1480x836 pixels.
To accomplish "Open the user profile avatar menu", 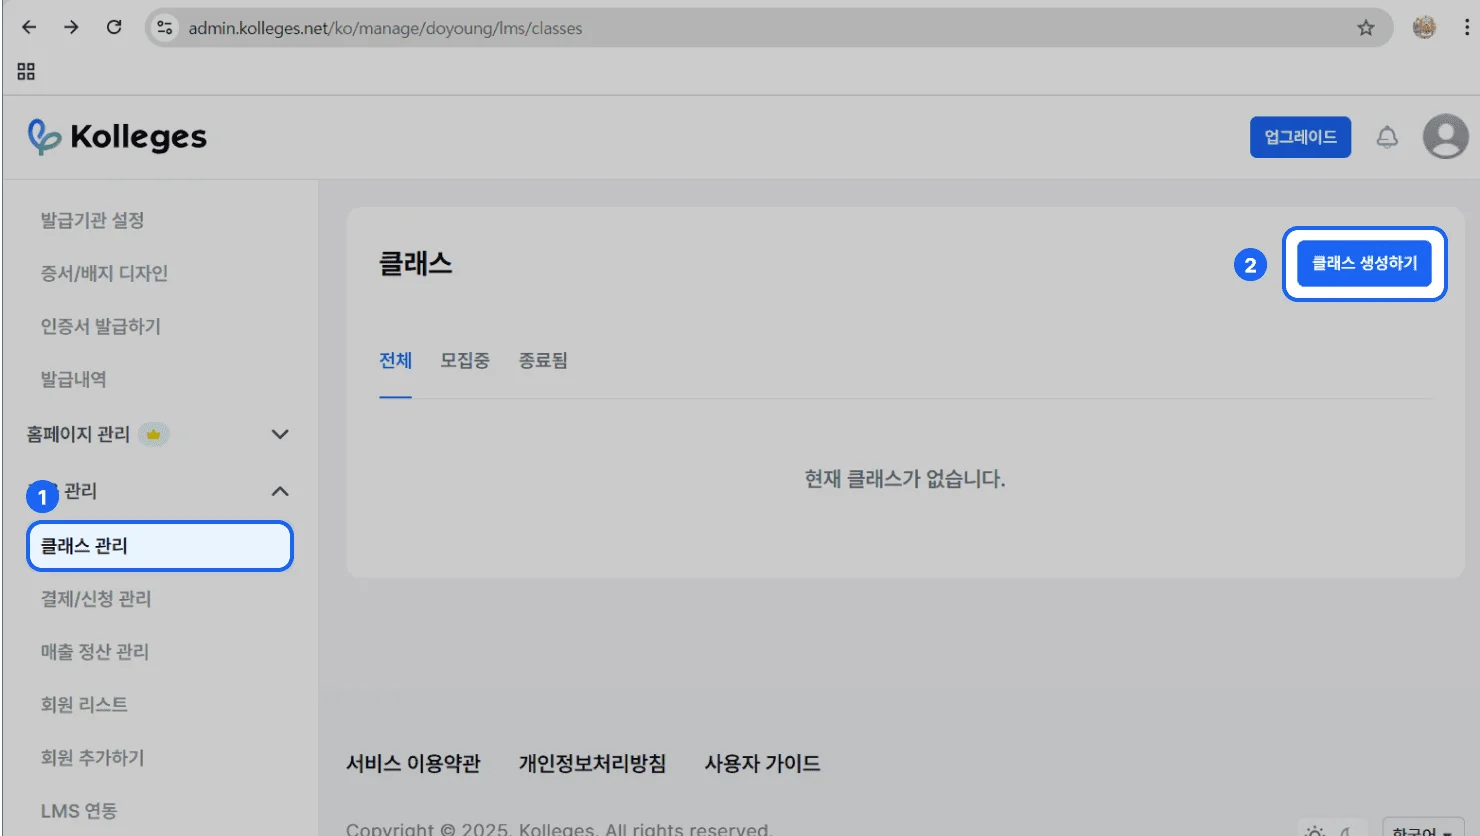I will pos(1445,137).
